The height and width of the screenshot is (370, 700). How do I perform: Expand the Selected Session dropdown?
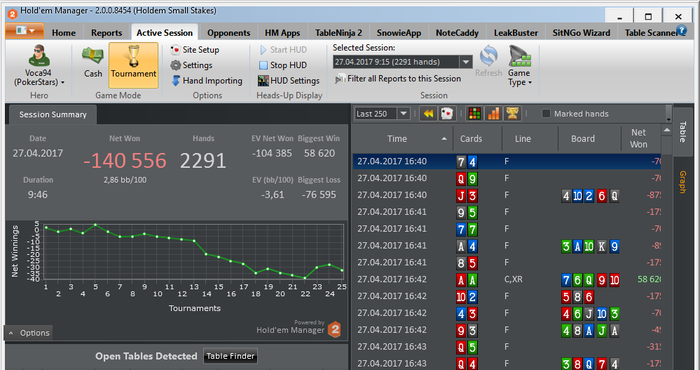466,62
